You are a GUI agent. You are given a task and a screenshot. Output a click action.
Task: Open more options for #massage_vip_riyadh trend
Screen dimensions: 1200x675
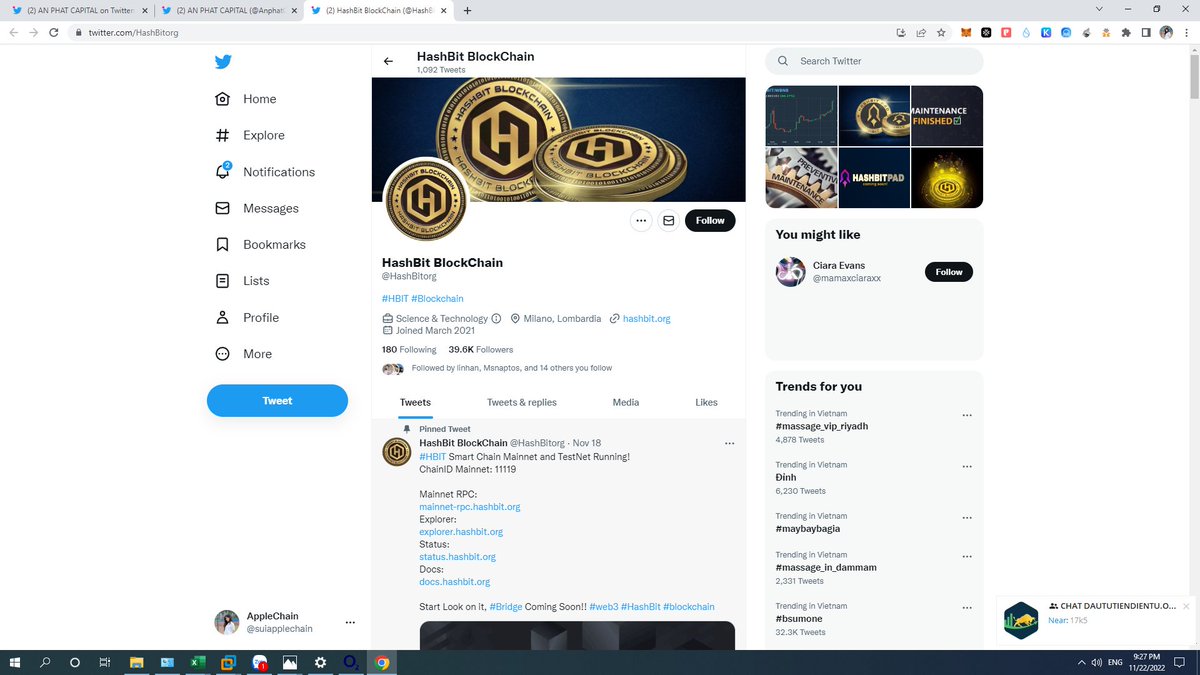tap(966, 415)
